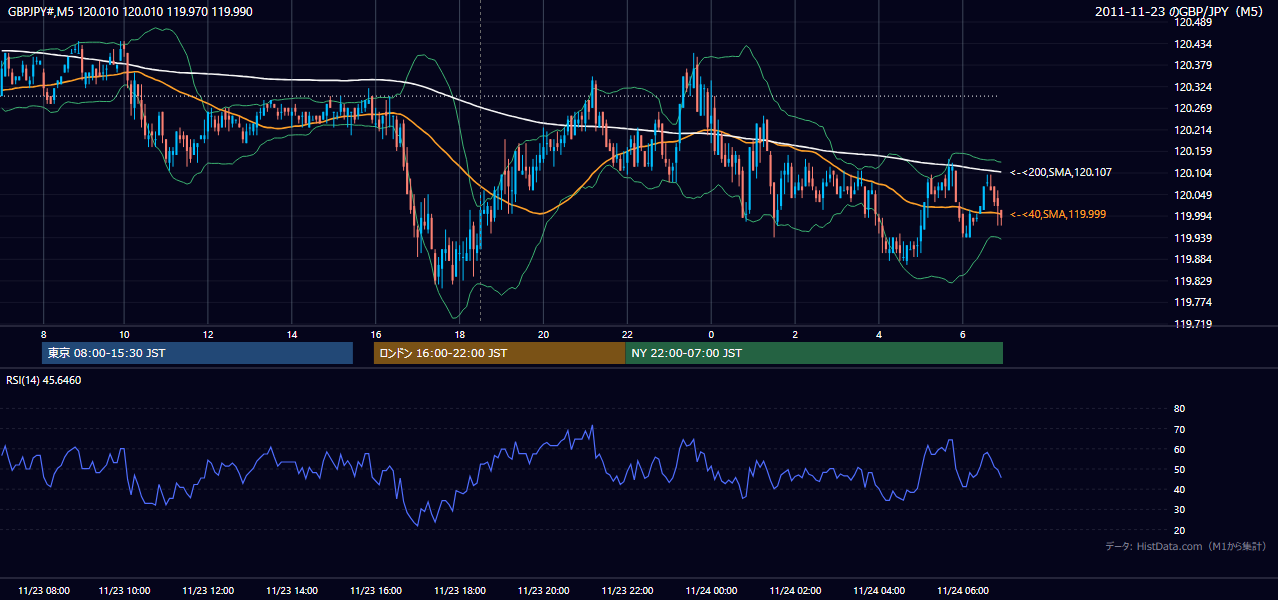This screenshot has height=600, width=1278.
Task: Click hour label 22 under the price chart
Action: coord(627,334)
